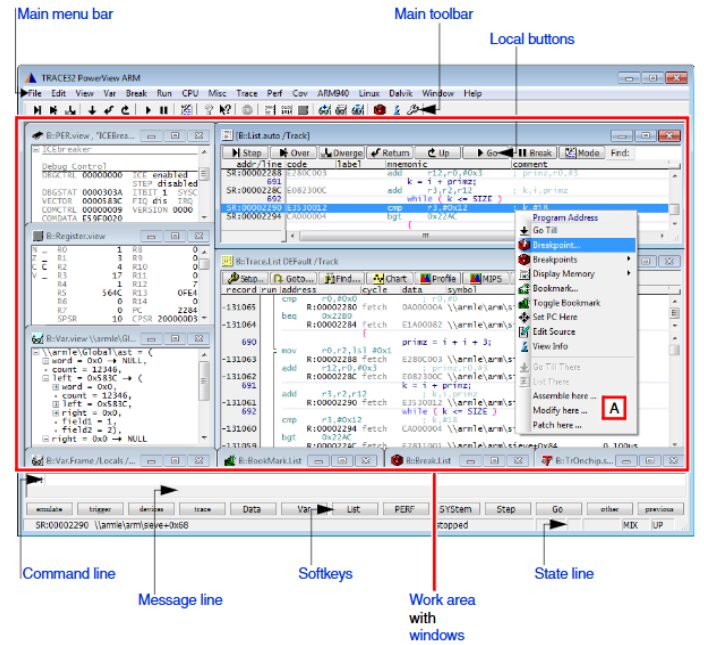Screen dimensions: 704x645
Task: Choose 'Toggle Bookmark' in context menu
Action: [576, 303]
